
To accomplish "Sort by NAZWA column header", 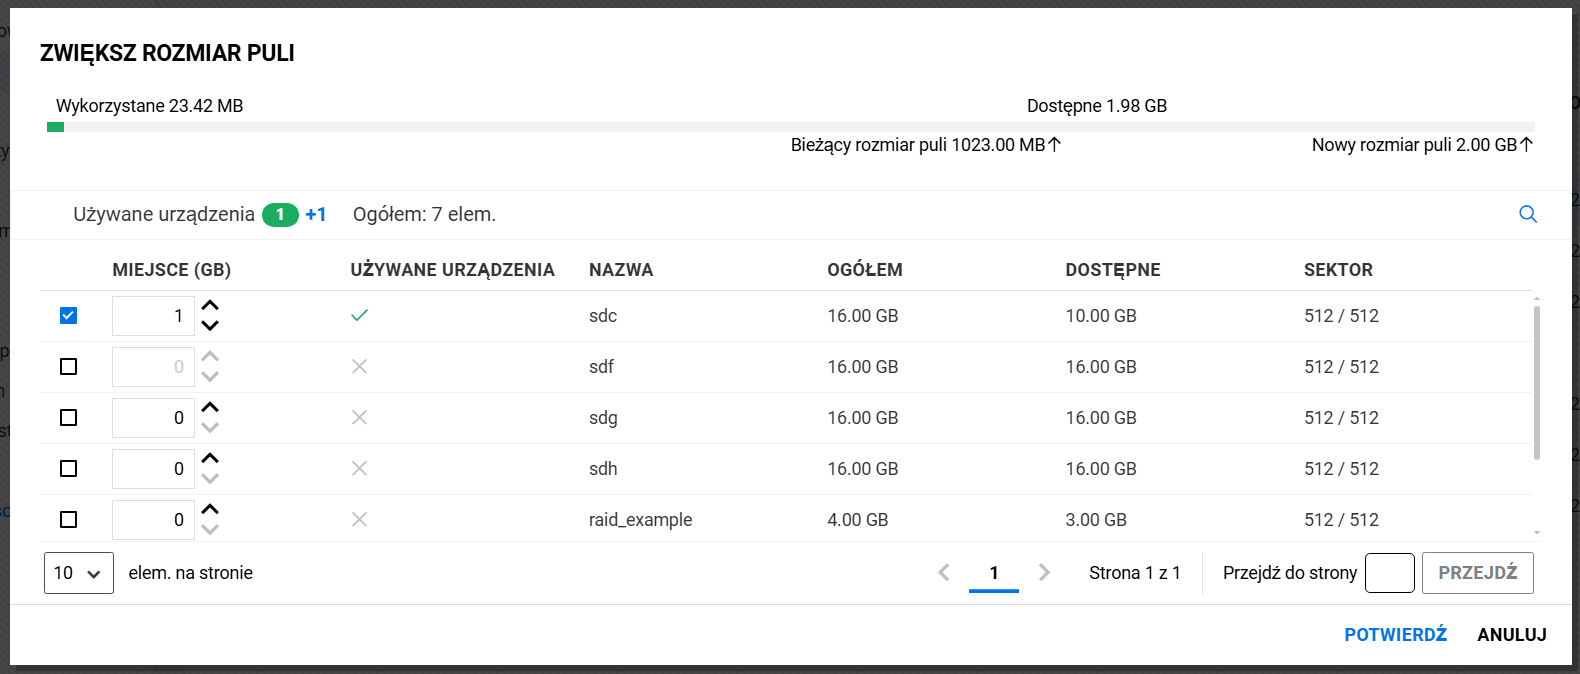I will 621,270.
